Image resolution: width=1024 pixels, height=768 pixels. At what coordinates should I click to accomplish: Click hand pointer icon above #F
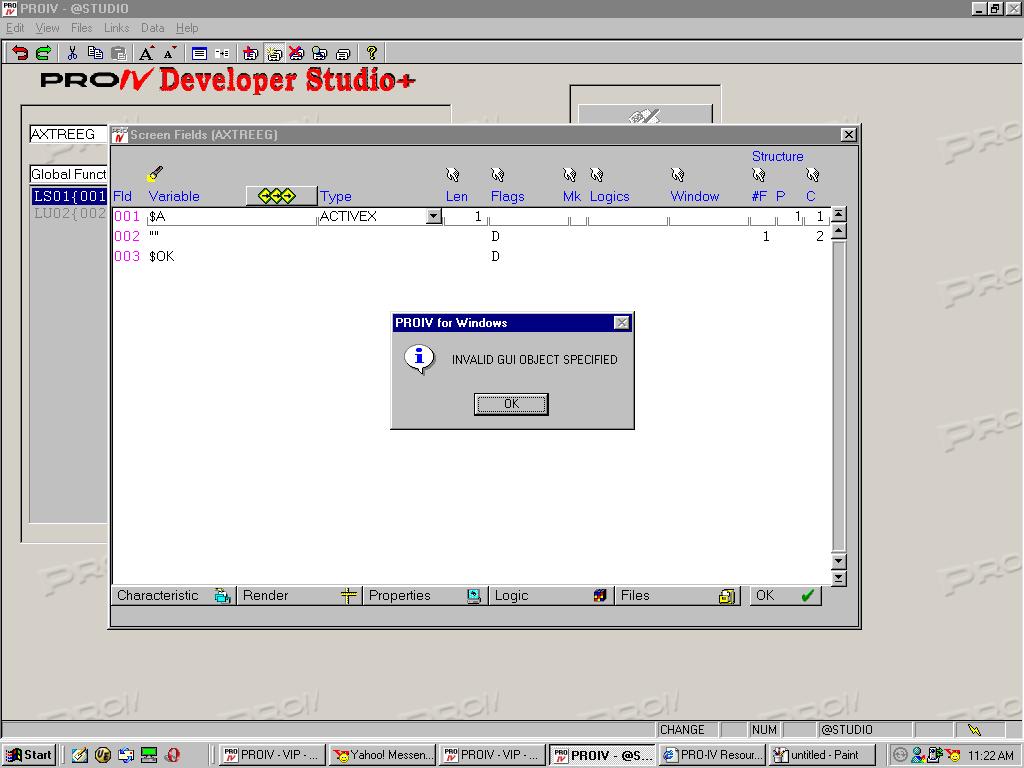click(758, 174)
